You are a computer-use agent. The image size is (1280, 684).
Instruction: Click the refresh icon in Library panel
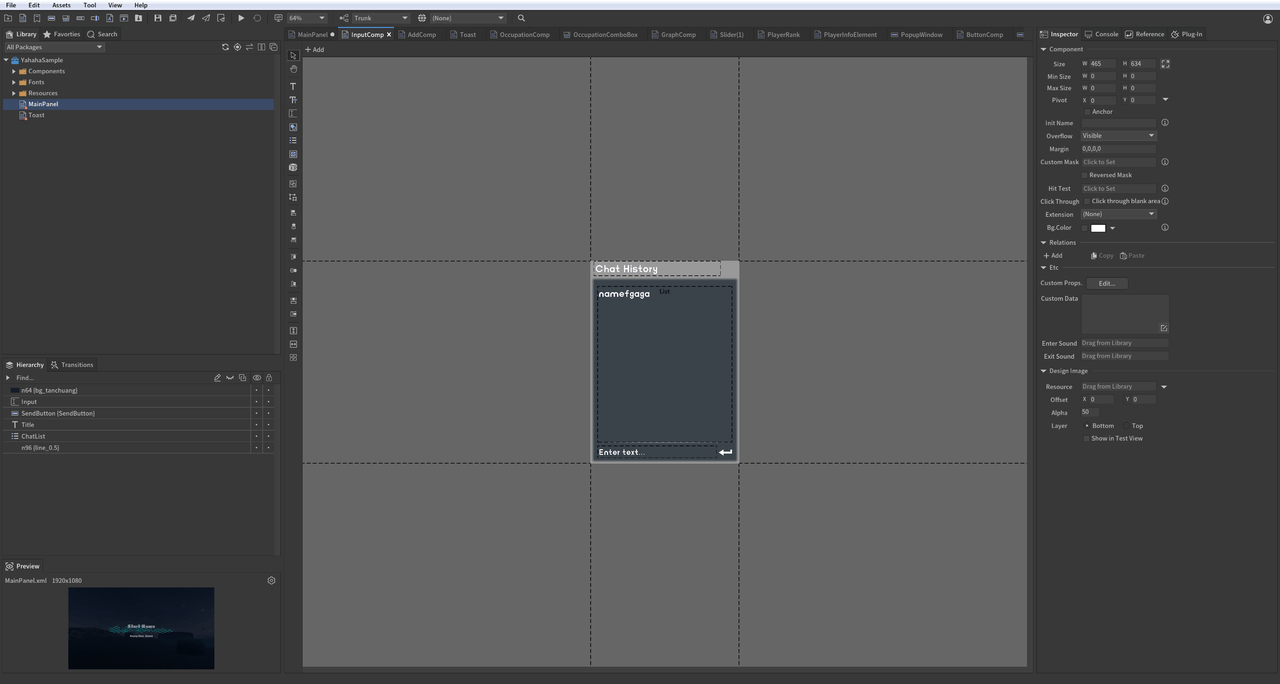(225, 47)
